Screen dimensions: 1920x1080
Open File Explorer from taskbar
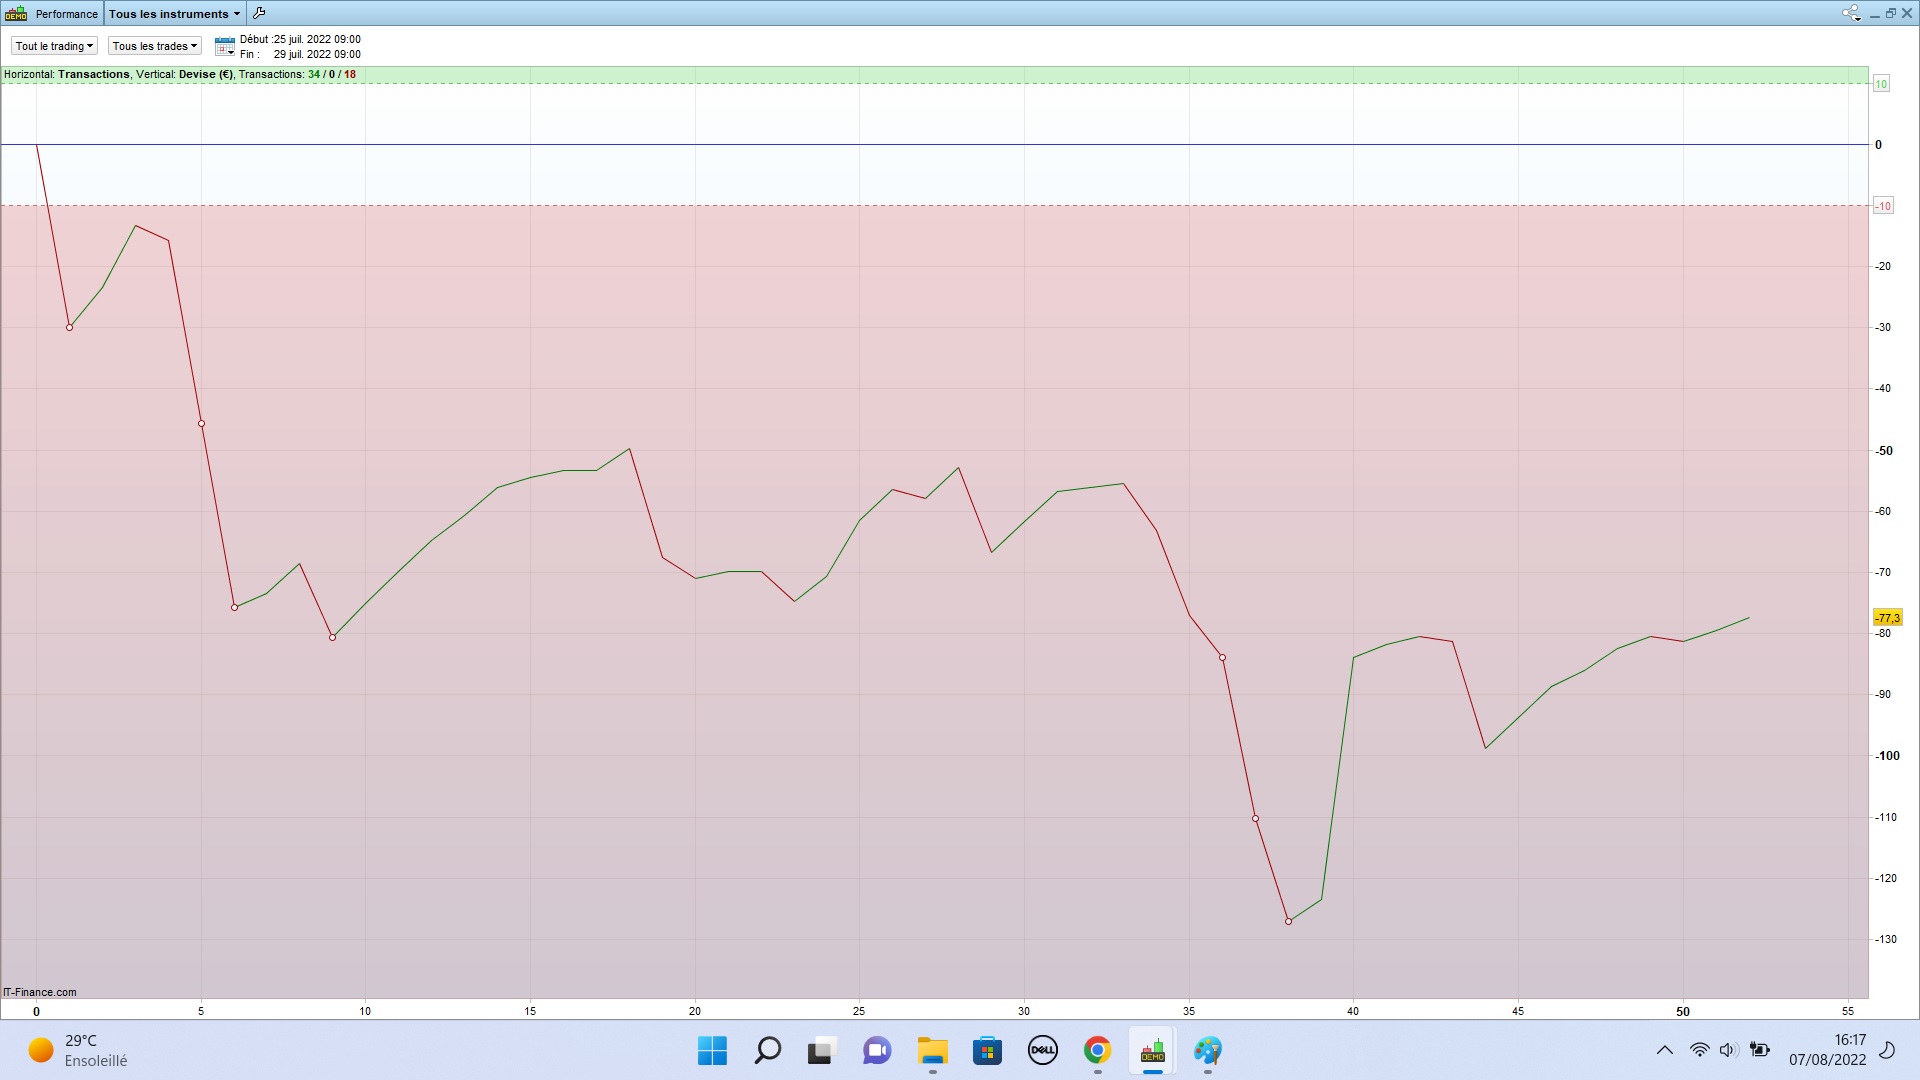pyautogui.click(x=932, y=1050)
